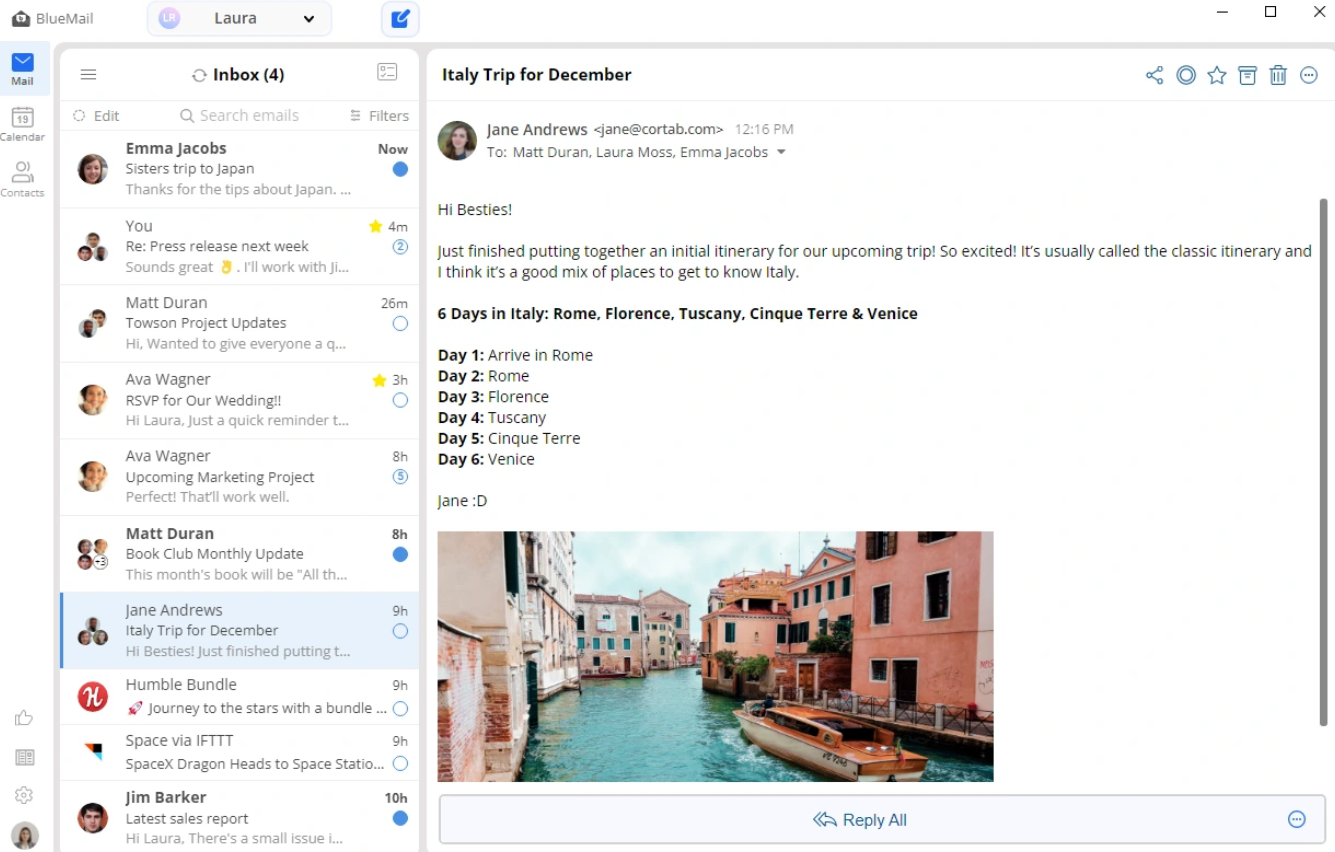Toggle unread status on Emma Jacobs' email
The image size is (1335, 852).
click(400, 169)
